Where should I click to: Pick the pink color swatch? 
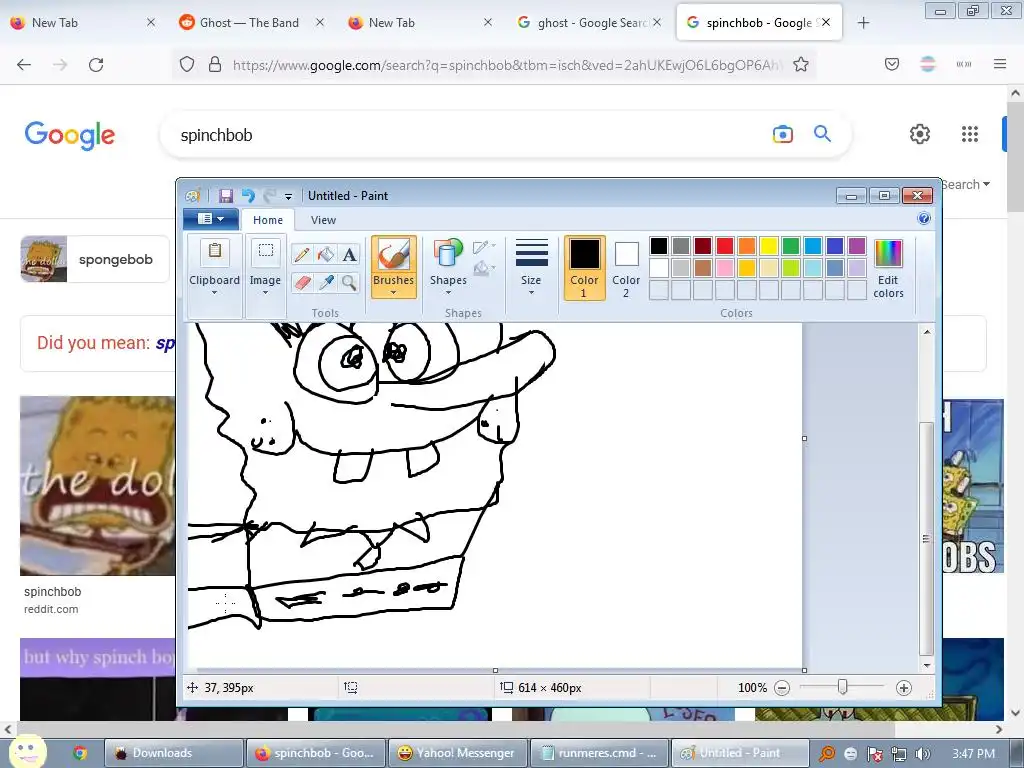[724, 268]
